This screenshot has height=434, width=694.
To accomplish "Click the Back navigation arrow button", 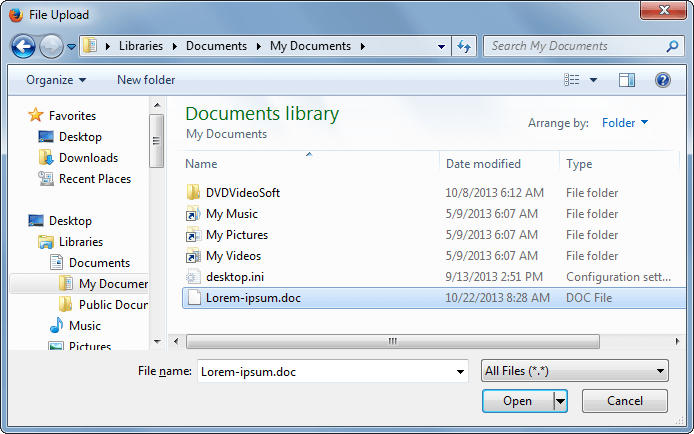I will [x=24, y=46].
